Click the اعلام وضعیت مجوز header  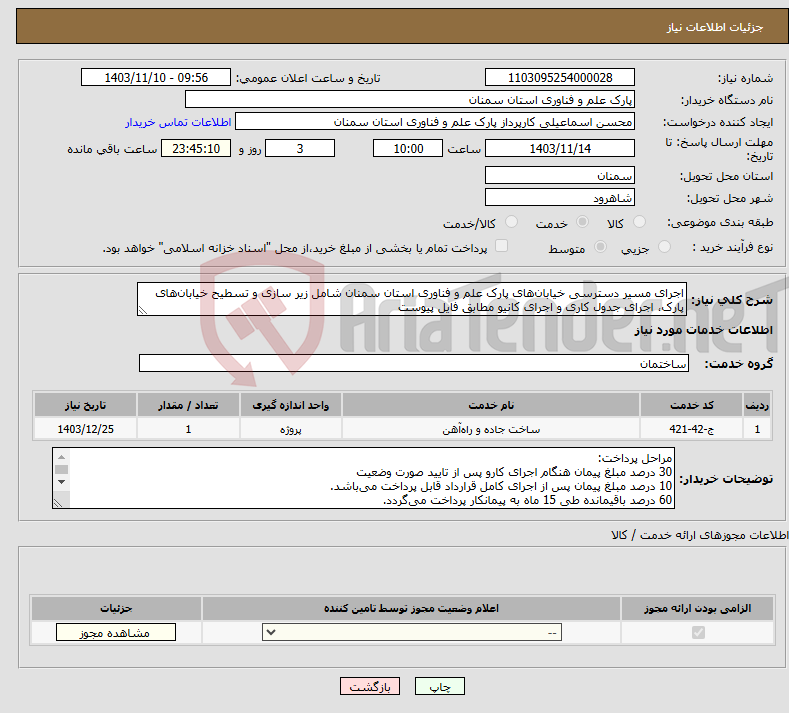pyautogui.click(x=411, y=608)
